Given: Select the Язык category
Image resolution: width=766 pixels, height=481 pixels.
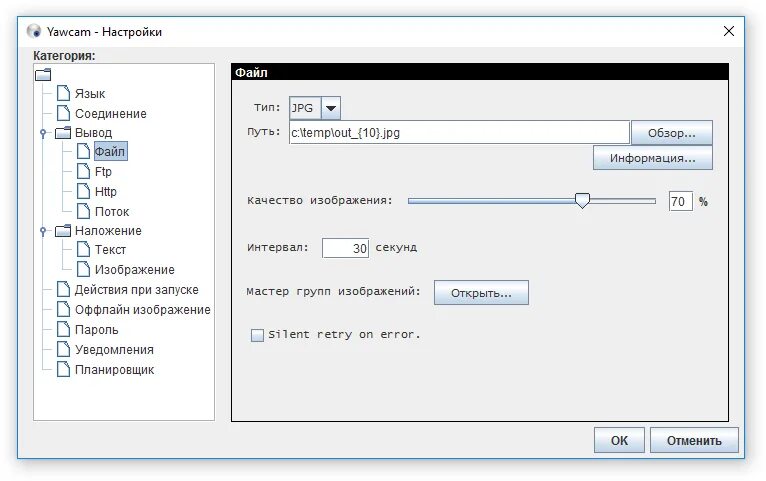Looking at the screenshot, I should (90, 93).
